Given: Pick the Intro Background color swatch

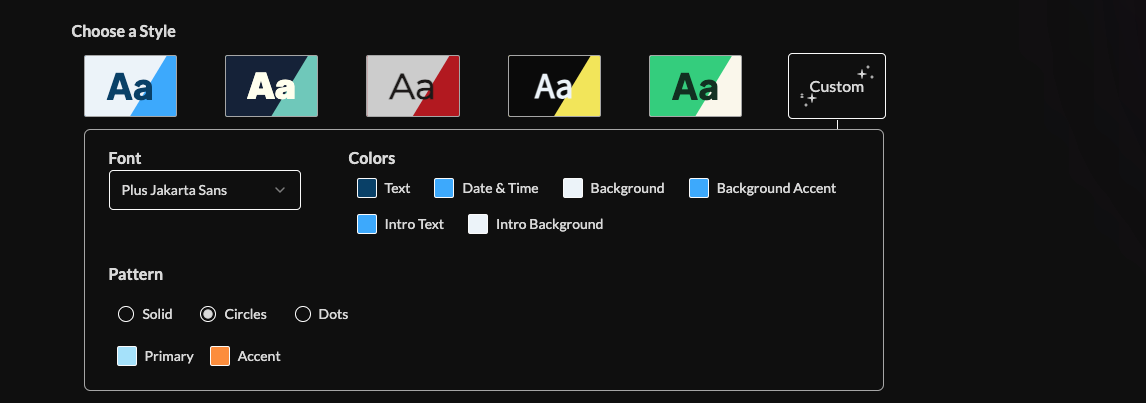Looking at the screenshot, I should 478,224.
